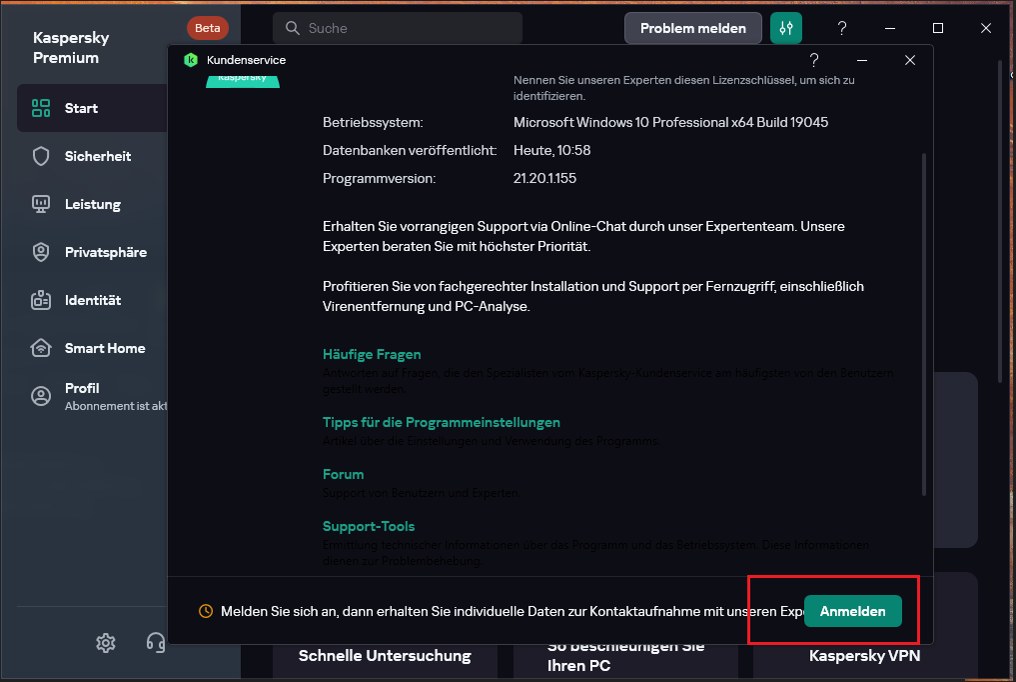Click Datenbanken veröffentlicht value Heute, 10:58
Image resolution: width=1016 pixels, height=682 pixels.
[552, 150]
